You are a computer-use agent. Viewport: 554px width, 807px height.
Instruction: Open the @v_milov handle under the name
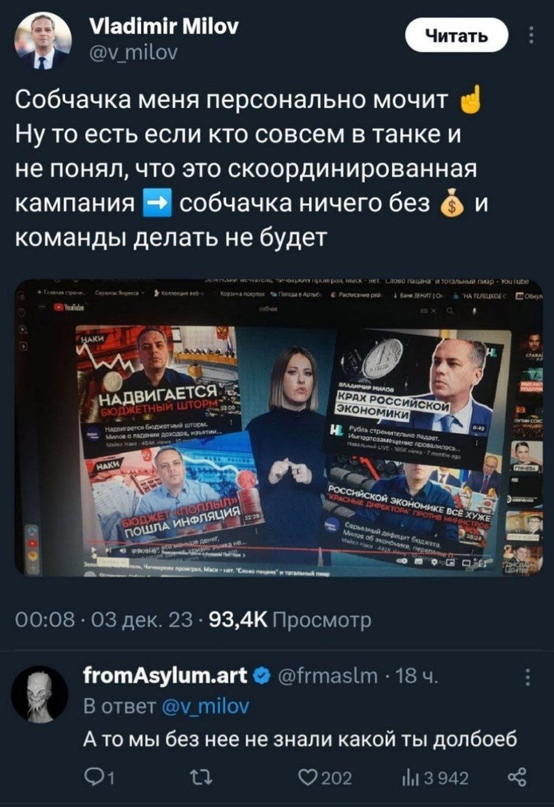pyautogui.click(x=133, y=51)
